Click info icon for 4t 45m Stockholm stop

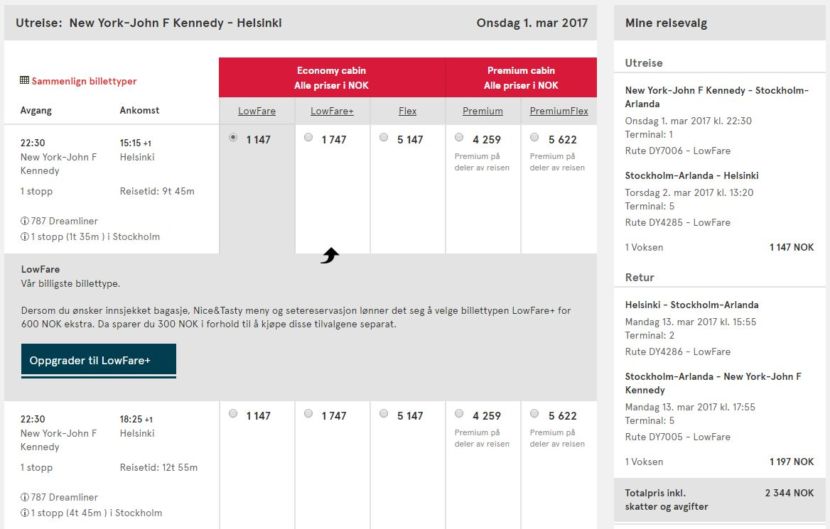(25, 513)
